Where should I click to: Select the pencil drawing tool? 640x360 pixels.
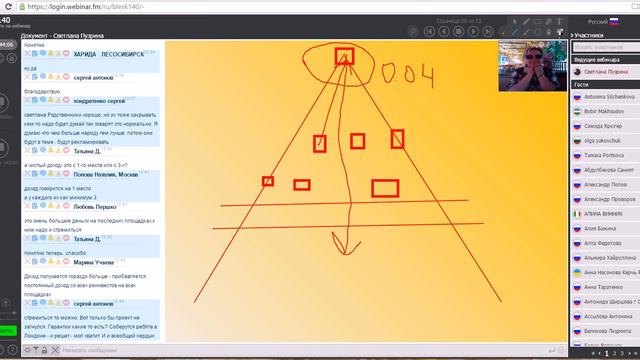click(526, 22)
